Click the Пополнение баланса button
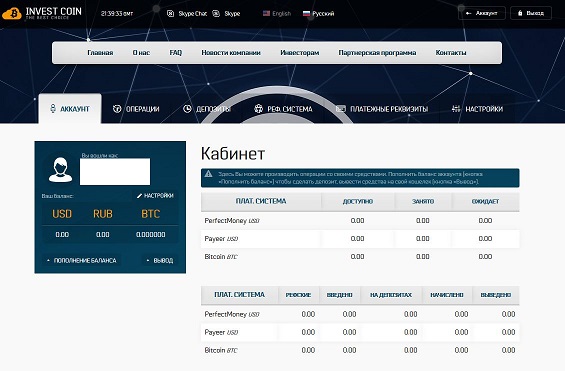The height and width of the screenshot is (371, 565). tap(81, 260)
